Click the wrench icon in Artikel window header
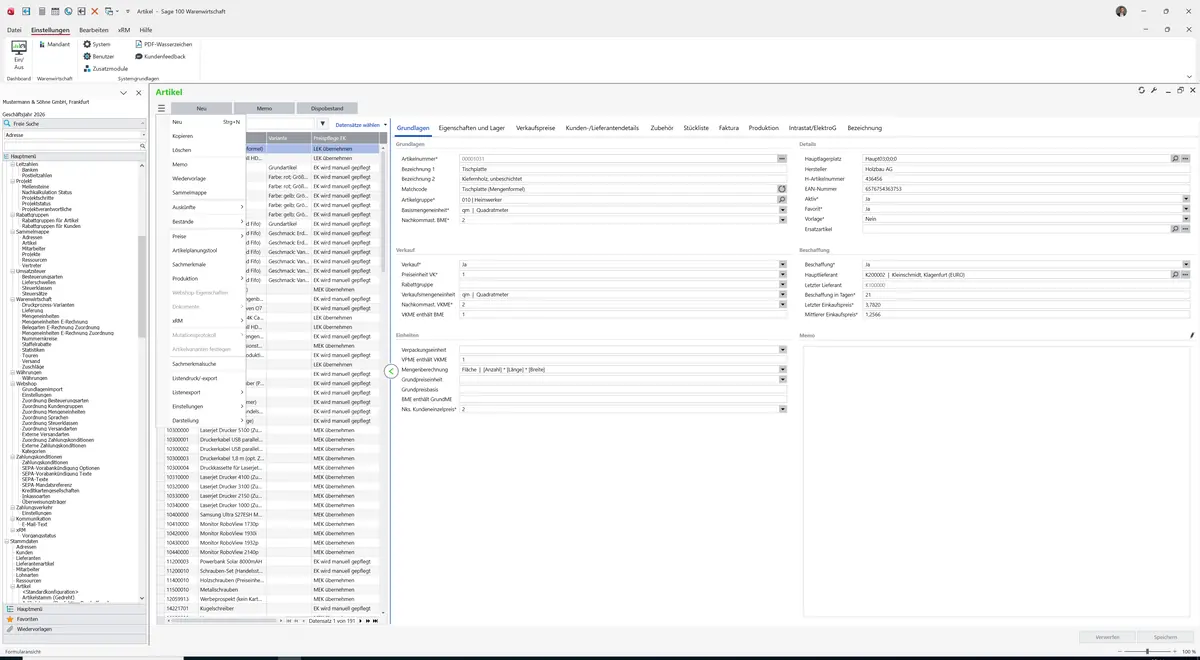Image resolution: width=1200 pixels, height=660 pixels. pos(1154,90)
